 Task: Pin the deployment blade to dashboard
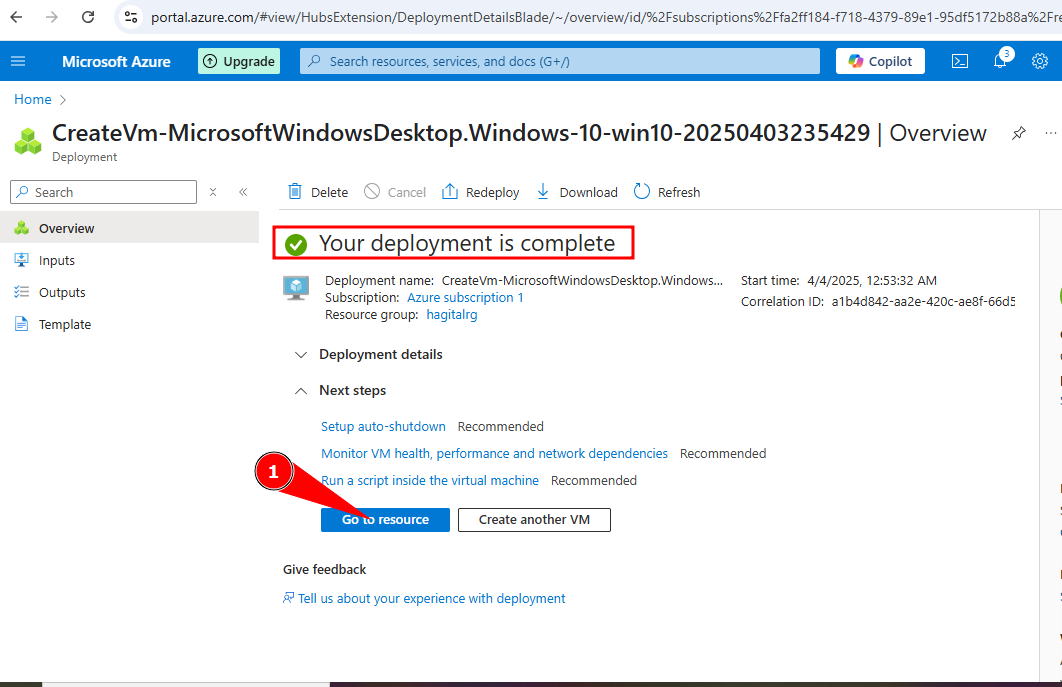point(1019,133)
